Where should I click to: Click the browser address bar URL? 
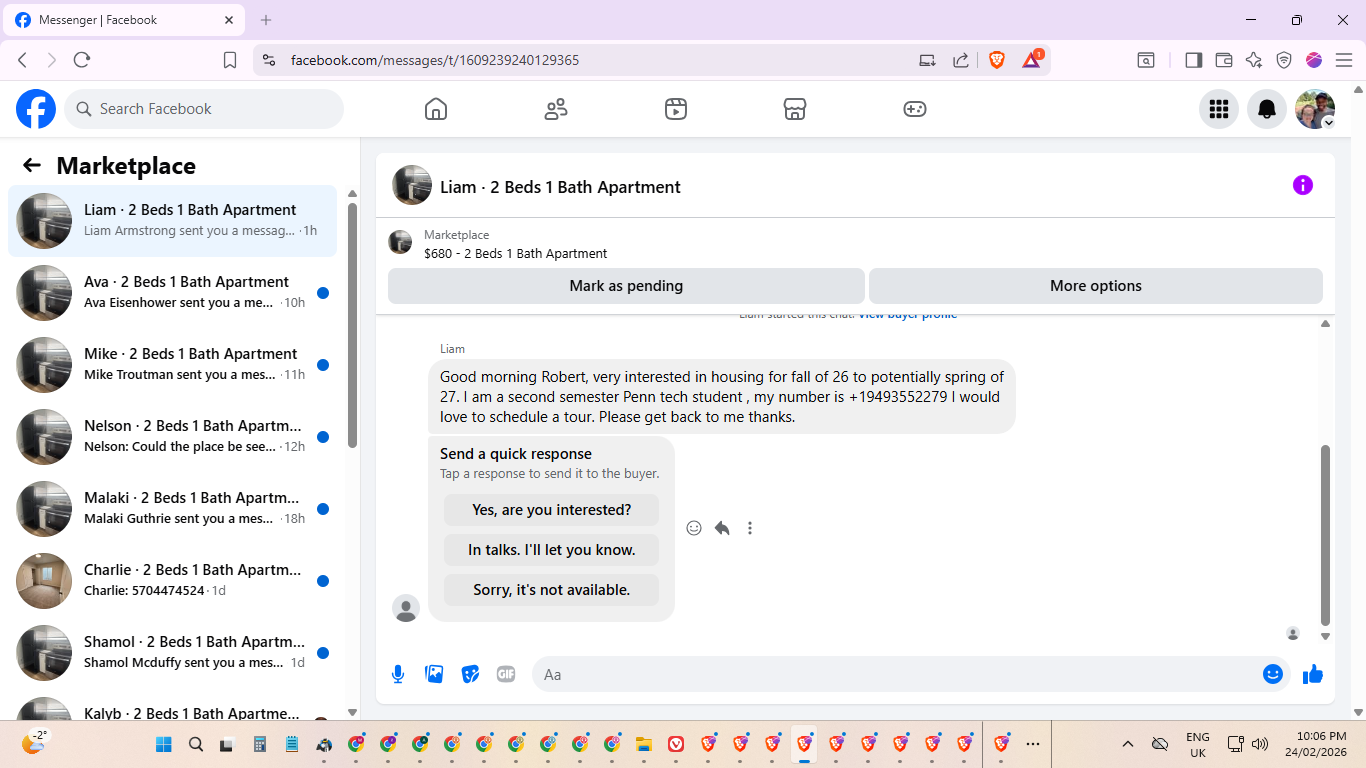[435, 60]
